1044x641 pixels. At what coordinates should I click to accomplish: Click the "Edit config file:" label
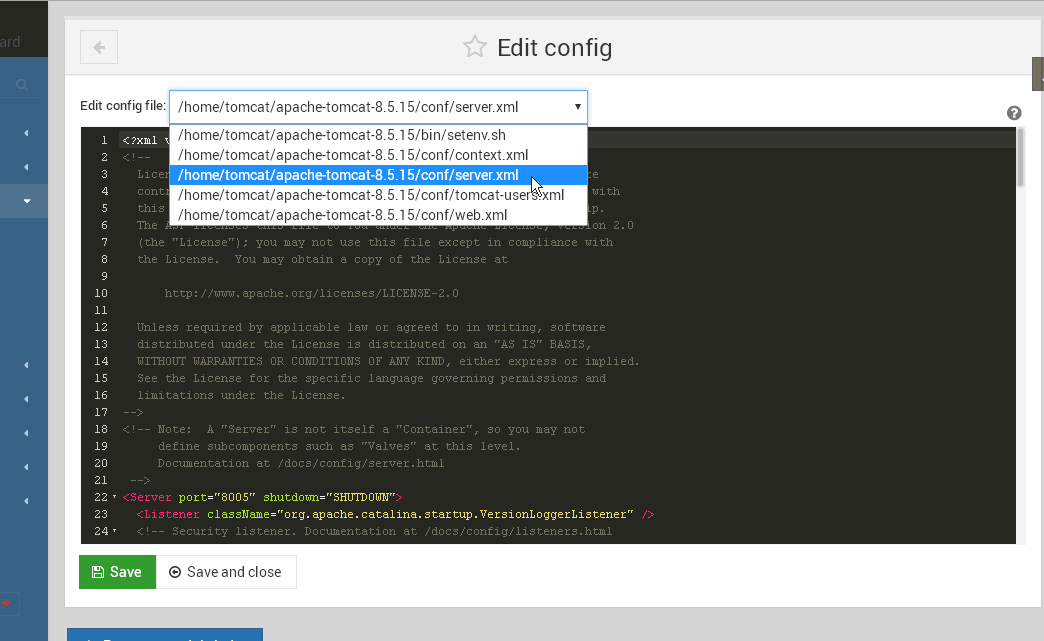(x=123, y=106)
